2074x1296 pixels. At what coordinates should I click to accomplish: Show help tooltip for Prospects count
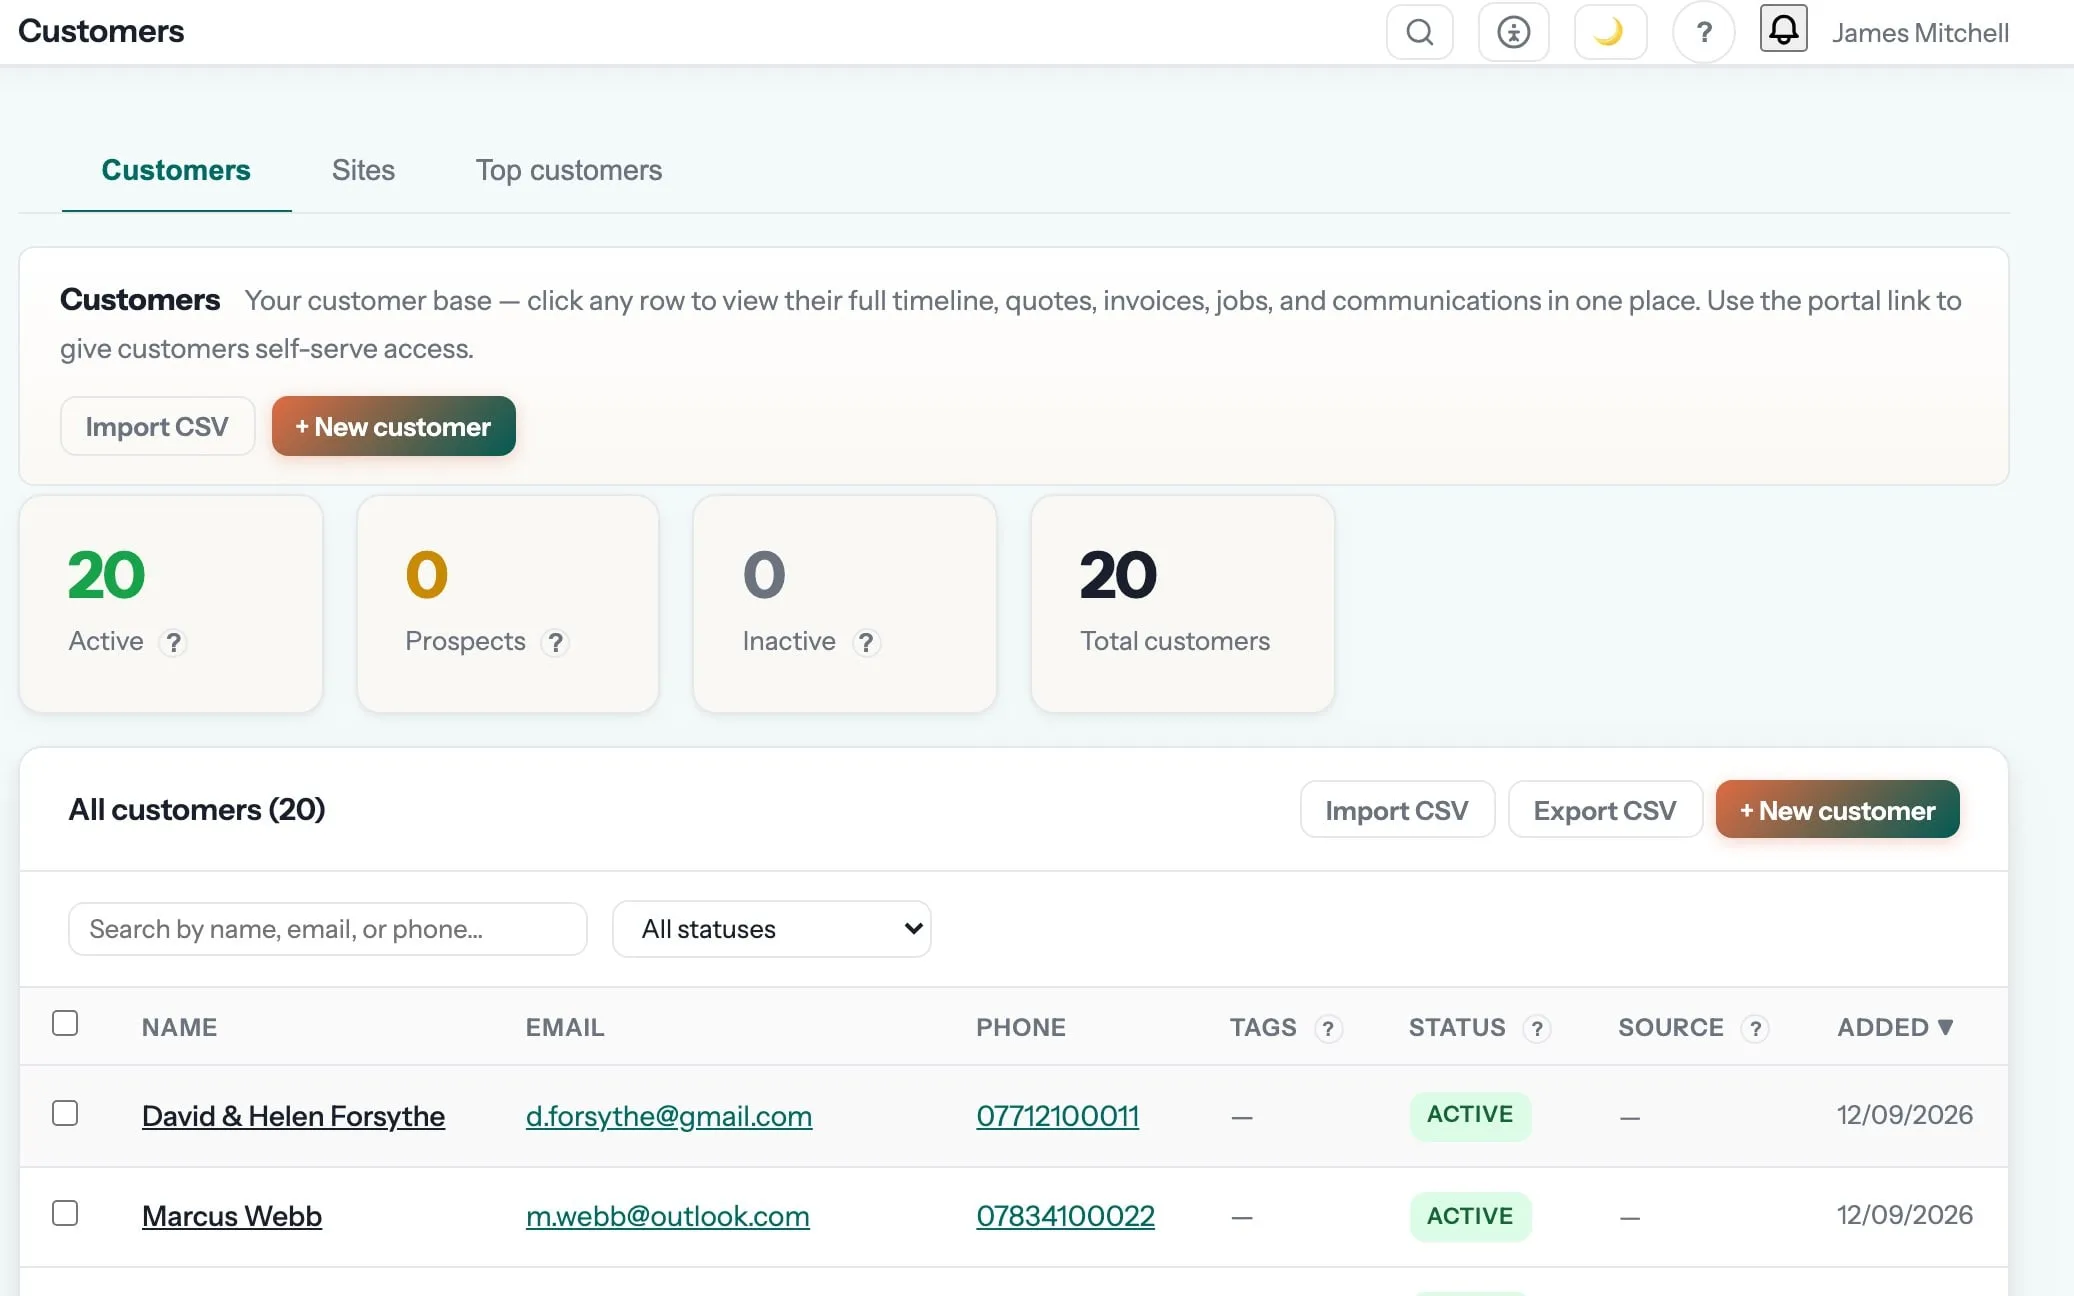[x=555, y=642]
